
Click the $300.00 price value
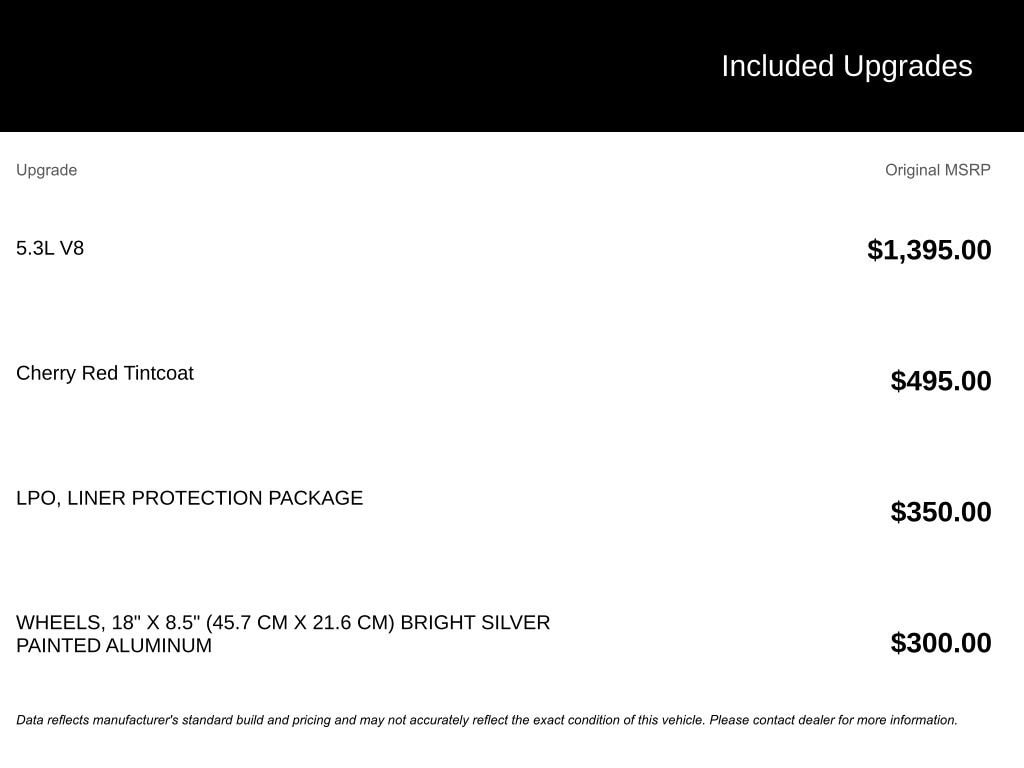[x=941, y=643]
